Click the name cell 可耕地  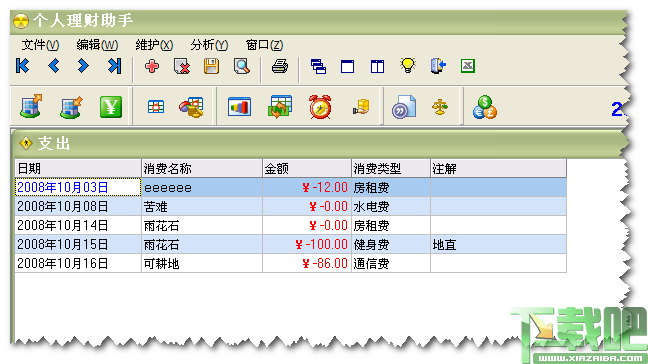point(202,263)
